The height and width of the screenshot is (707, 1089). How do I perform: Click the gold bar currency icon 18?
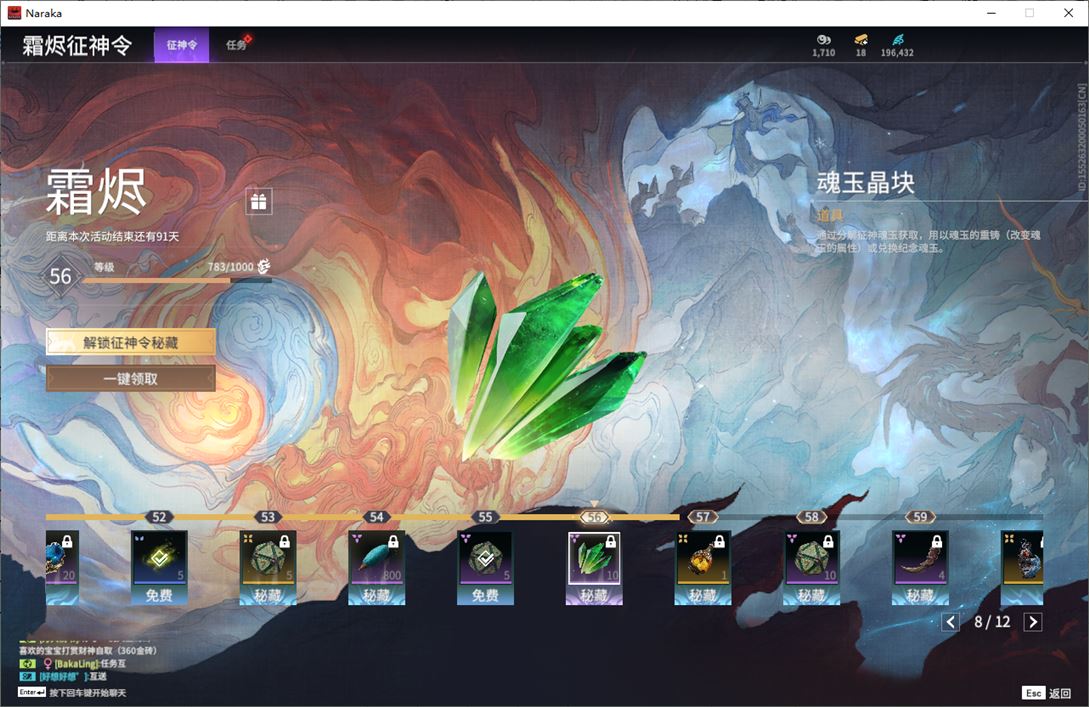click(x=861, y=40)
